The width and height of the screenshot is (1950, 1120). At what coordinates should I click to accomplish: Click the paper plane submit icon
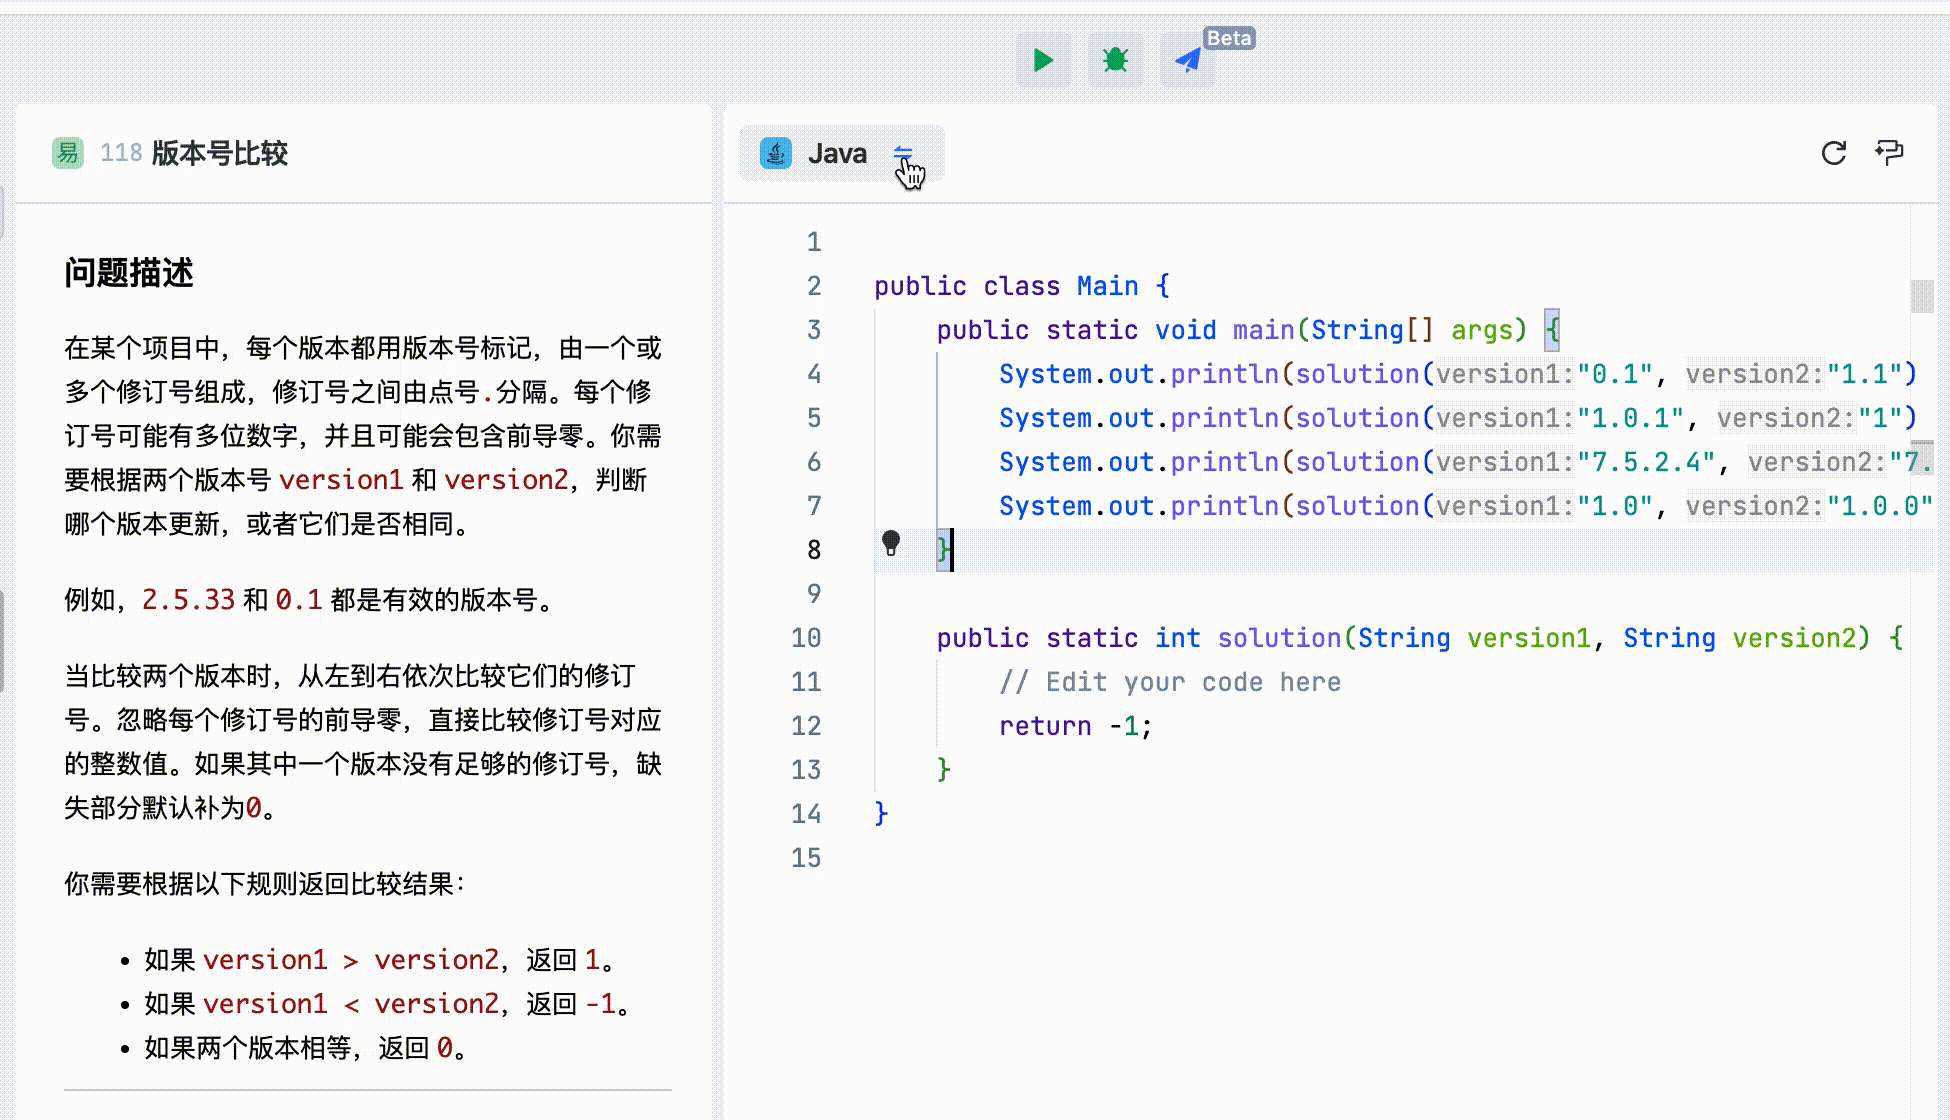1187,61
